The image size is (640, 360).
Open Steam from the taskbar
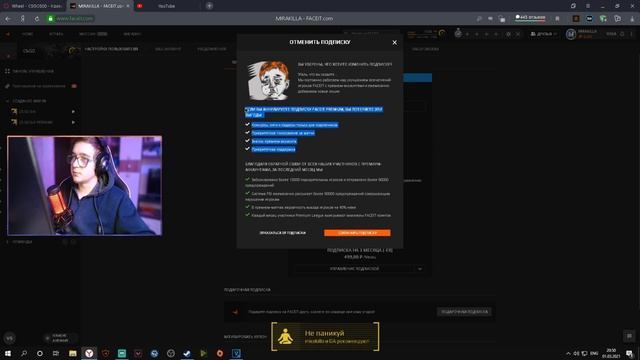pyautogui.click(x=187, y=353)
